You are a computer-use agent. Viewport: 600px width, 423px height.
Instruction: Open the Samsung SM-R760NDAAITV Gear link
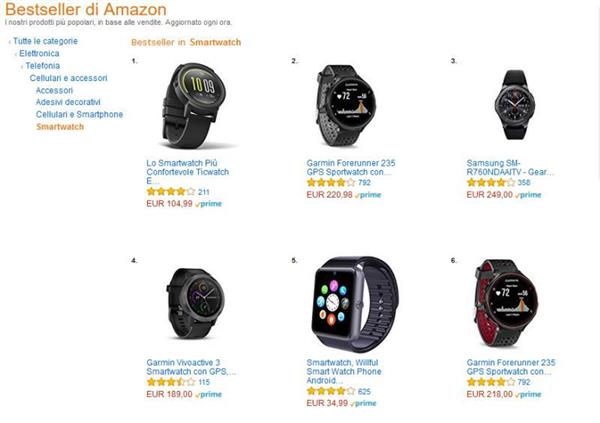[510, 168]
